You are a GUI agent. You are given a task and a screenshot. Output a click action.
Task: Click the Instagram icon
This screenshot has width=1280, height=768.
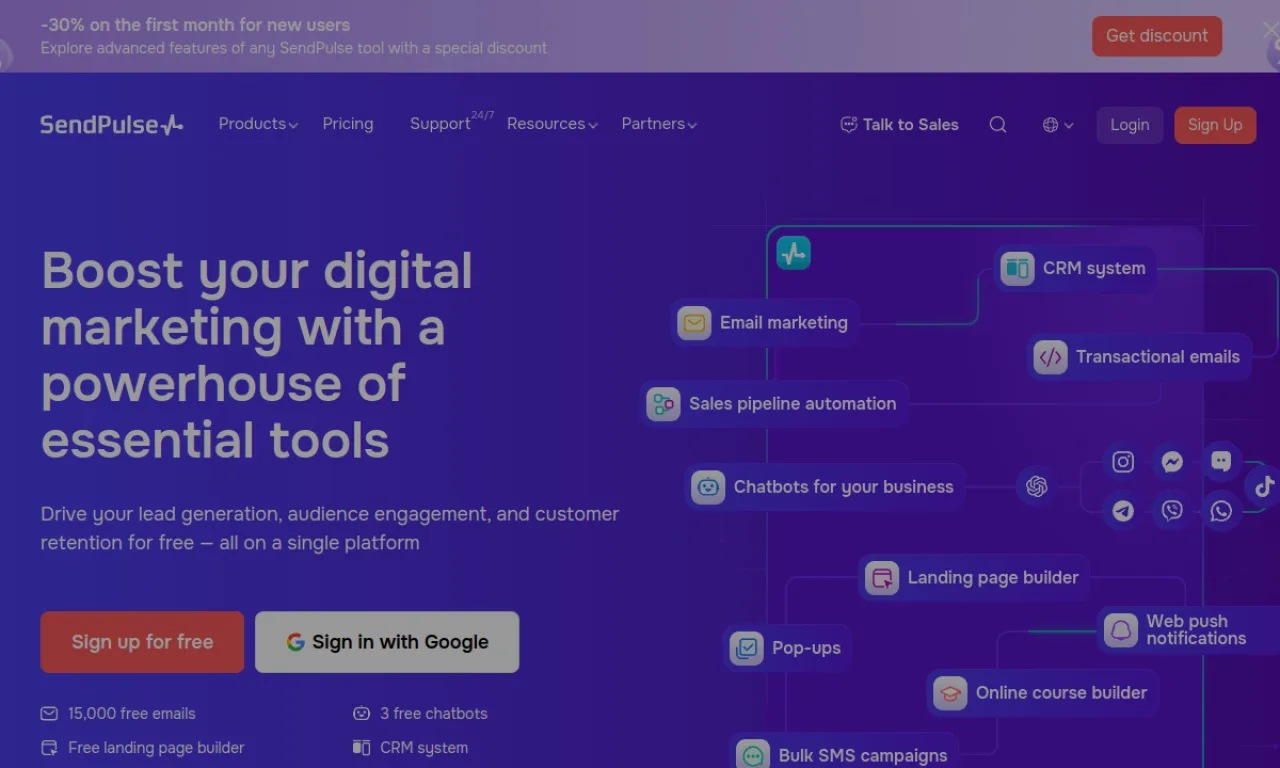1123,462
